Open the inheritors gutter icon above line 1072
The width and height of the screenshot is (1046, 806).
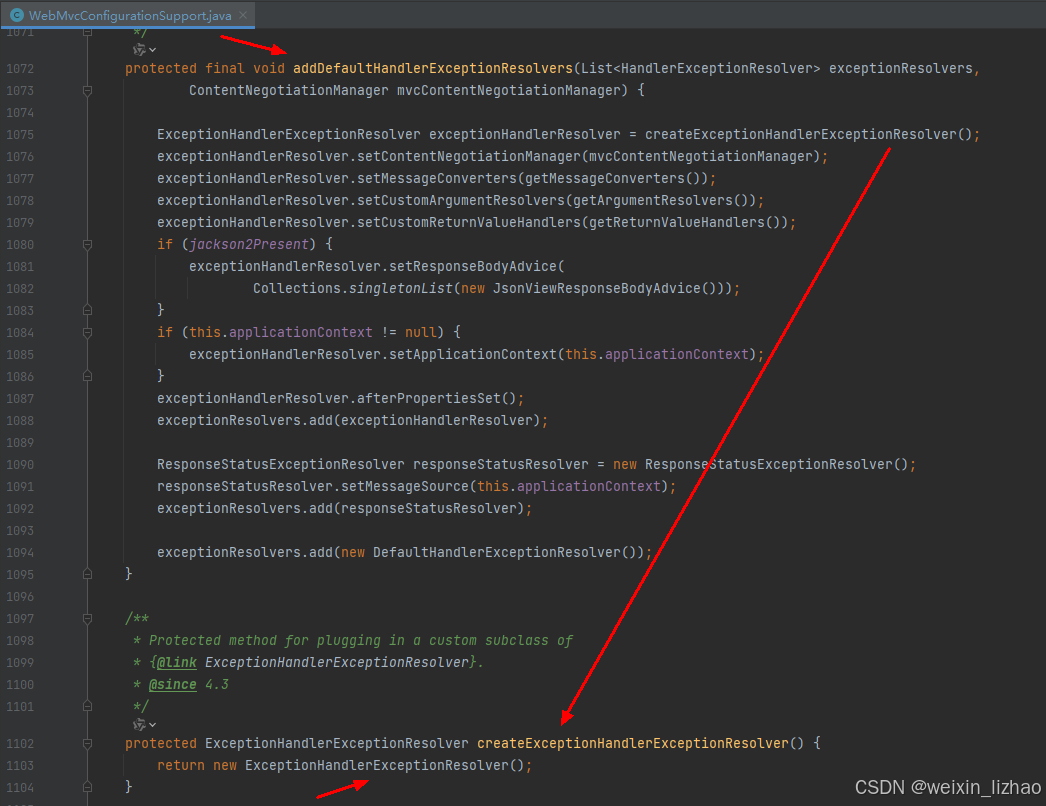pyautogui.click(x=144, y=49)
